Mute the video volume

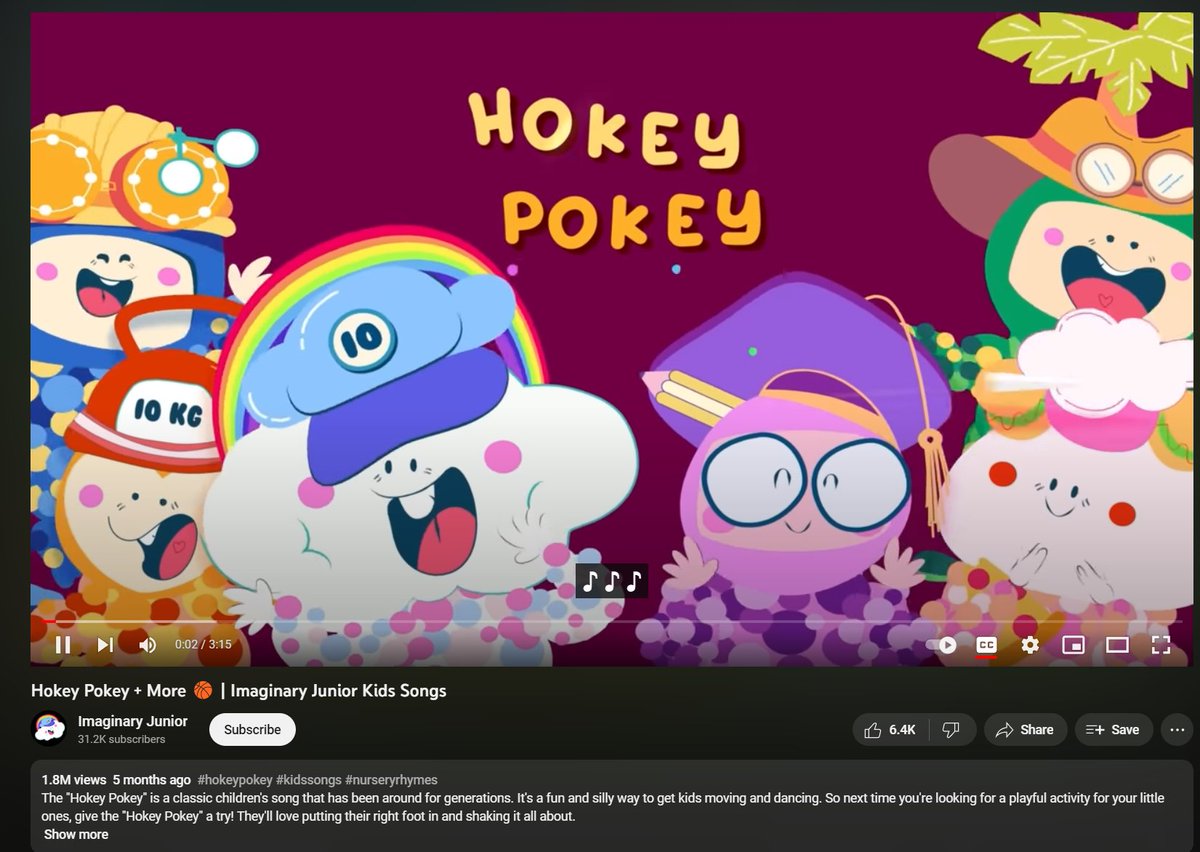tap(147, 645)
